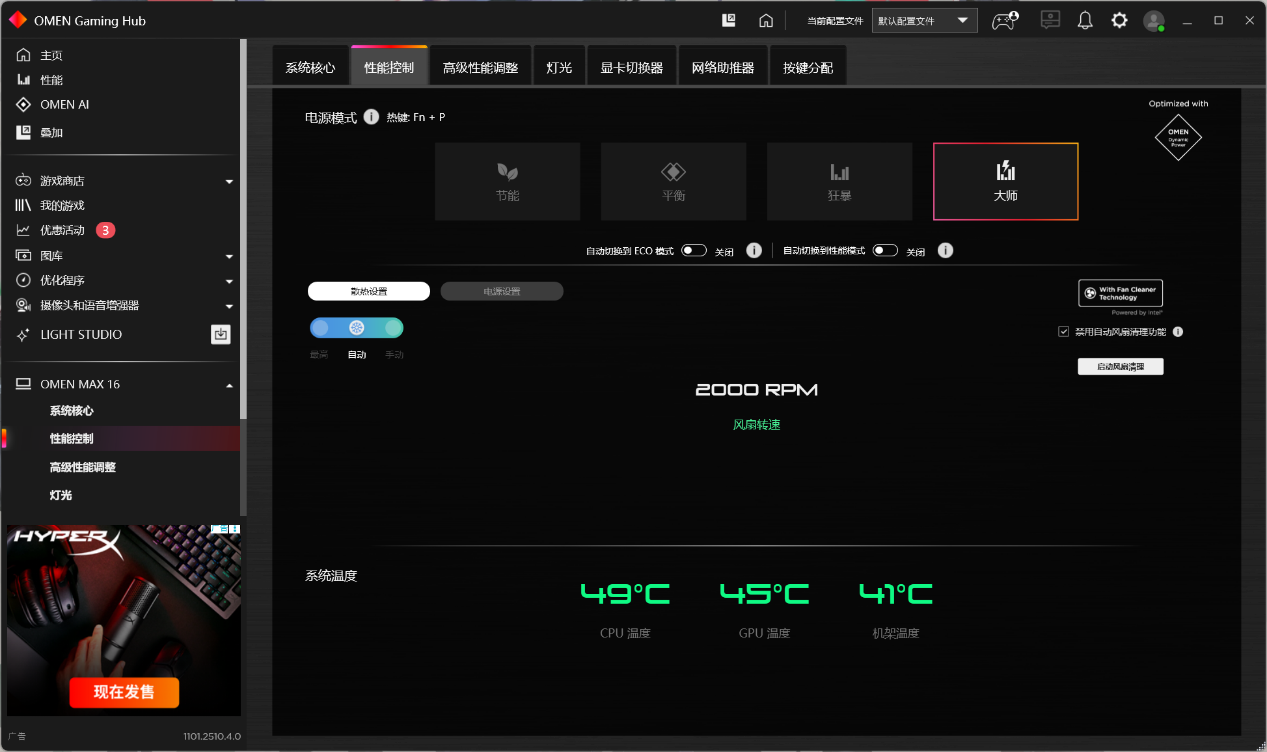1267x752 pixels.
Task: Uncheck 禁用自动风扇清理功能
Action: coord(1064,331)
